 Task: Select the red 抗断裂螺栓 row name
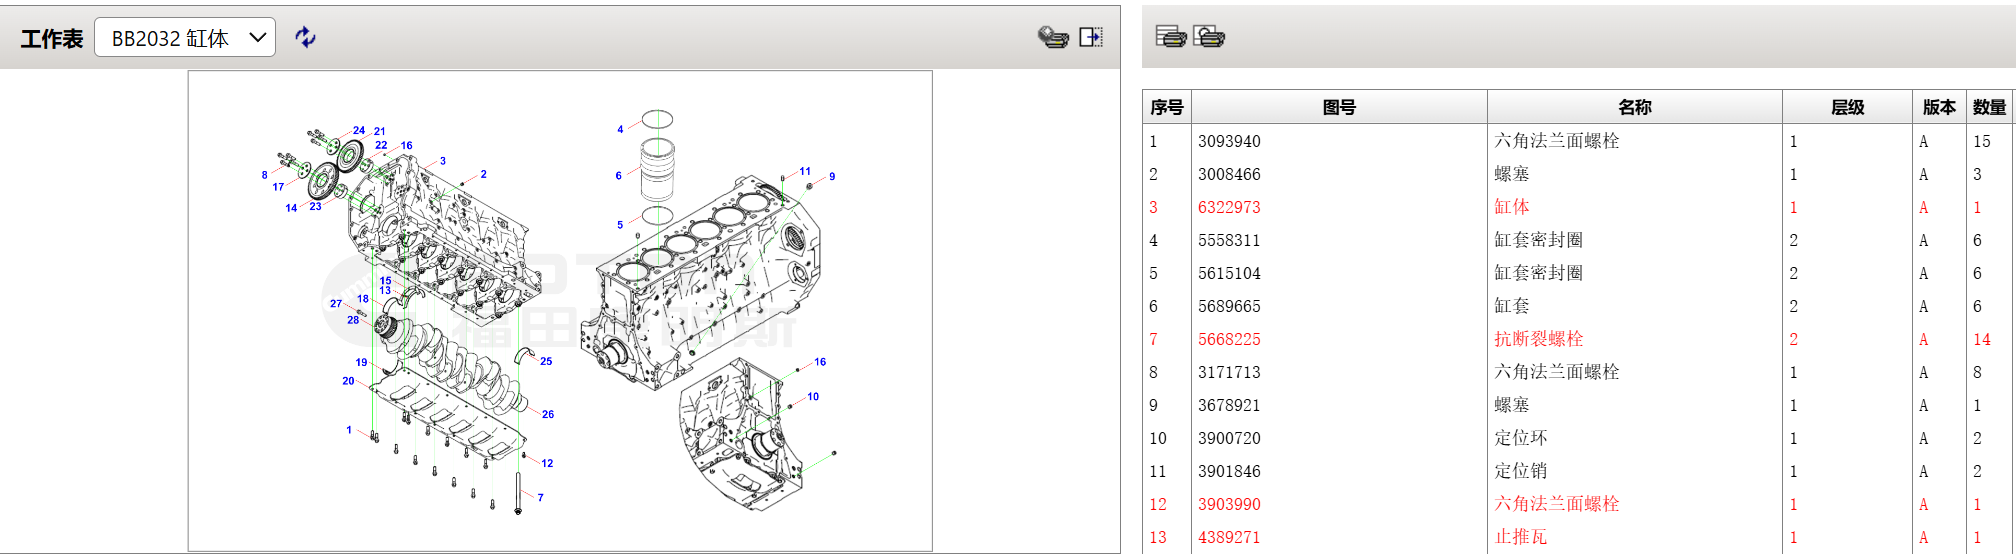pos(1538,339)
